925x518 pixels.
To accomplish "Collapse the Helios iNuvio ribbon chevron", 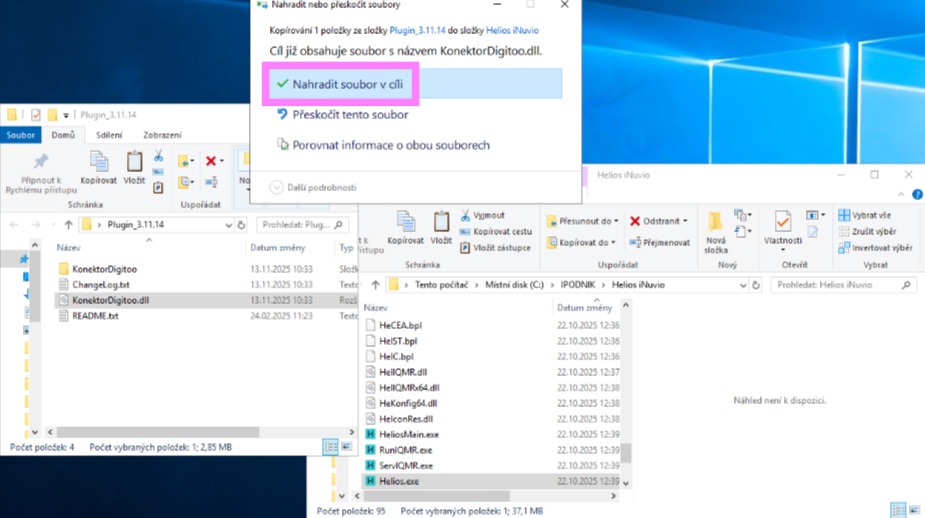I will 901,194.
